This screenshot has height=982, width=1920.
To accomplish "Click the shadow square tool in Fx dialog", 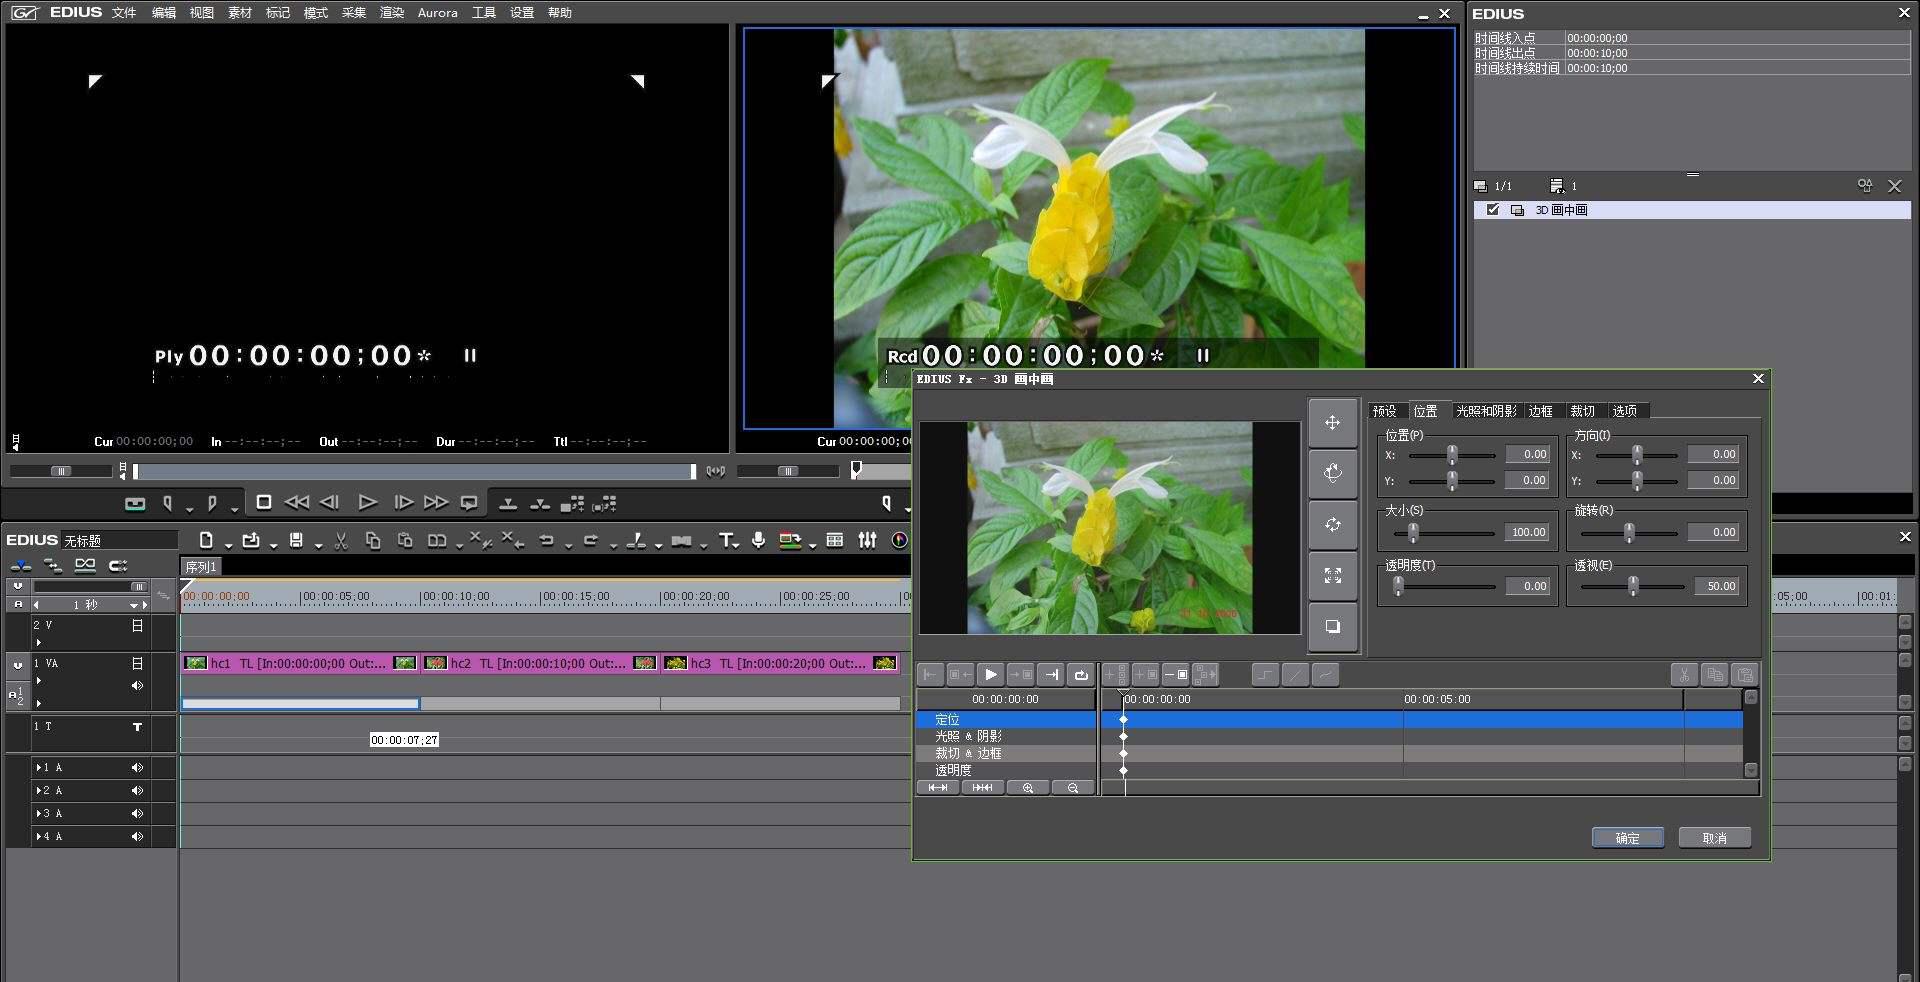I will coord(1332,626).
